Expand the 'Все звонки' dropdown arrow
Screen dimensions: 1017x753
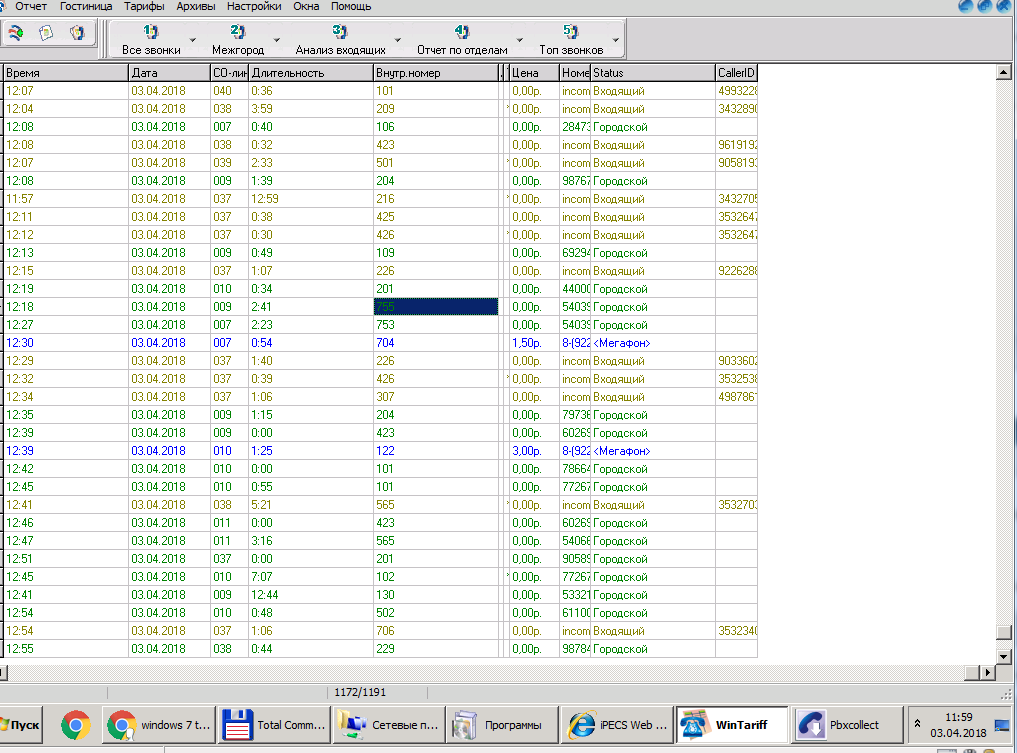(x=191, y=41)
